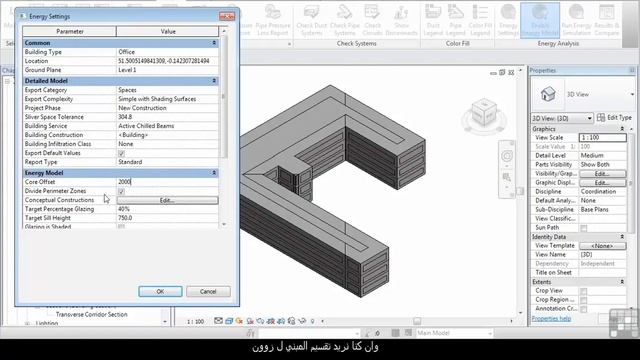The width and height of the screenshot is (640, 360).
Task: Click zoom tool on navigation bar
Action: 507,177
